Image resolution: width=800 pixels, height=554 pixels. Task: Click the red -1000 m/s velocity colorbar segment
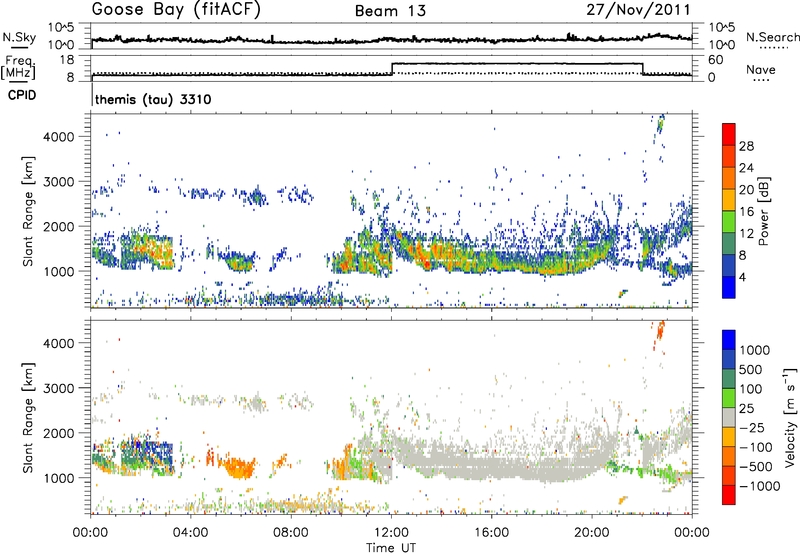(729, 495)
